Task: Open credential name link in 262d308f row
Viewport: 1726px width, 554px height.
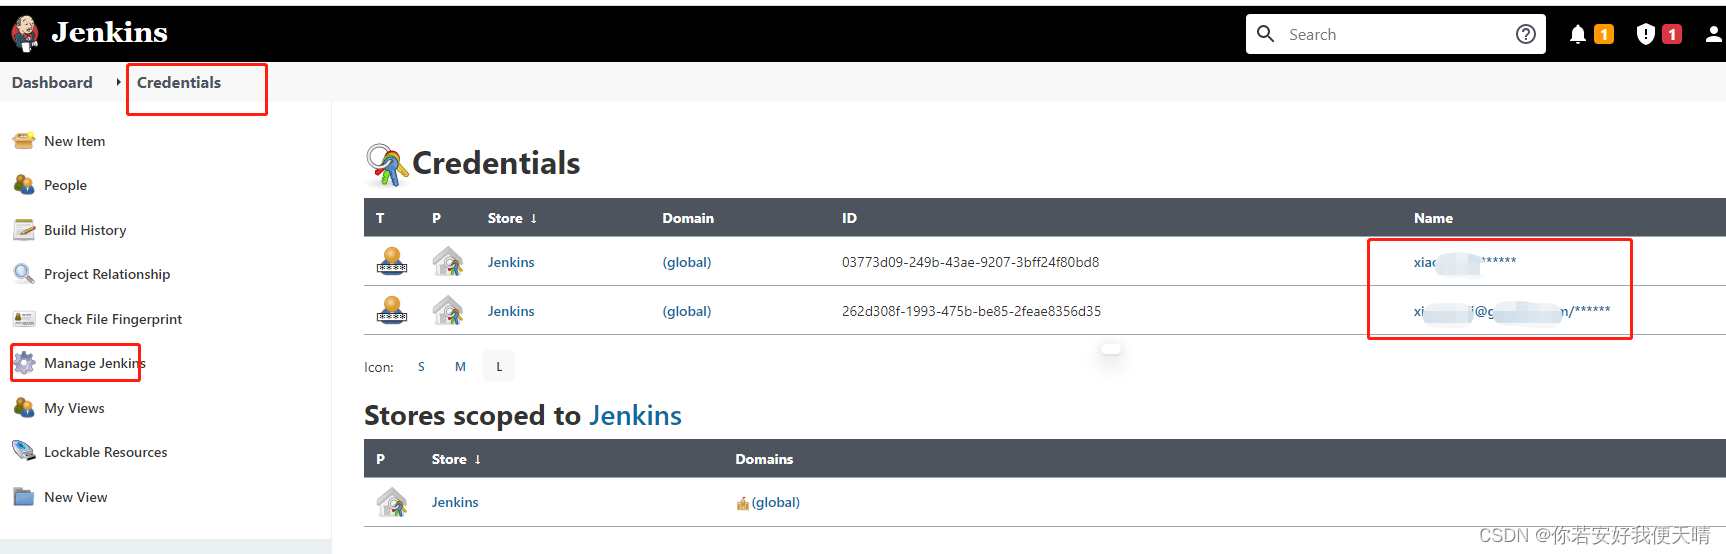Action: pos(1512,311)
